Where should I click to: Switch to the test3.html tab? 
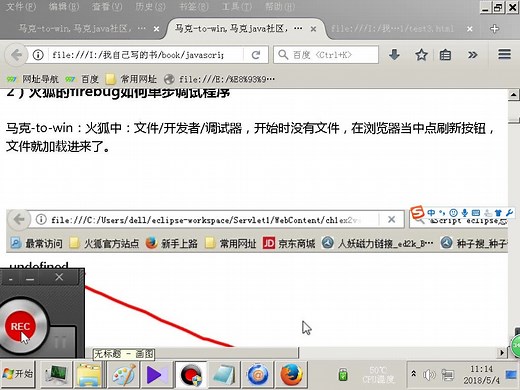point(392,29)
